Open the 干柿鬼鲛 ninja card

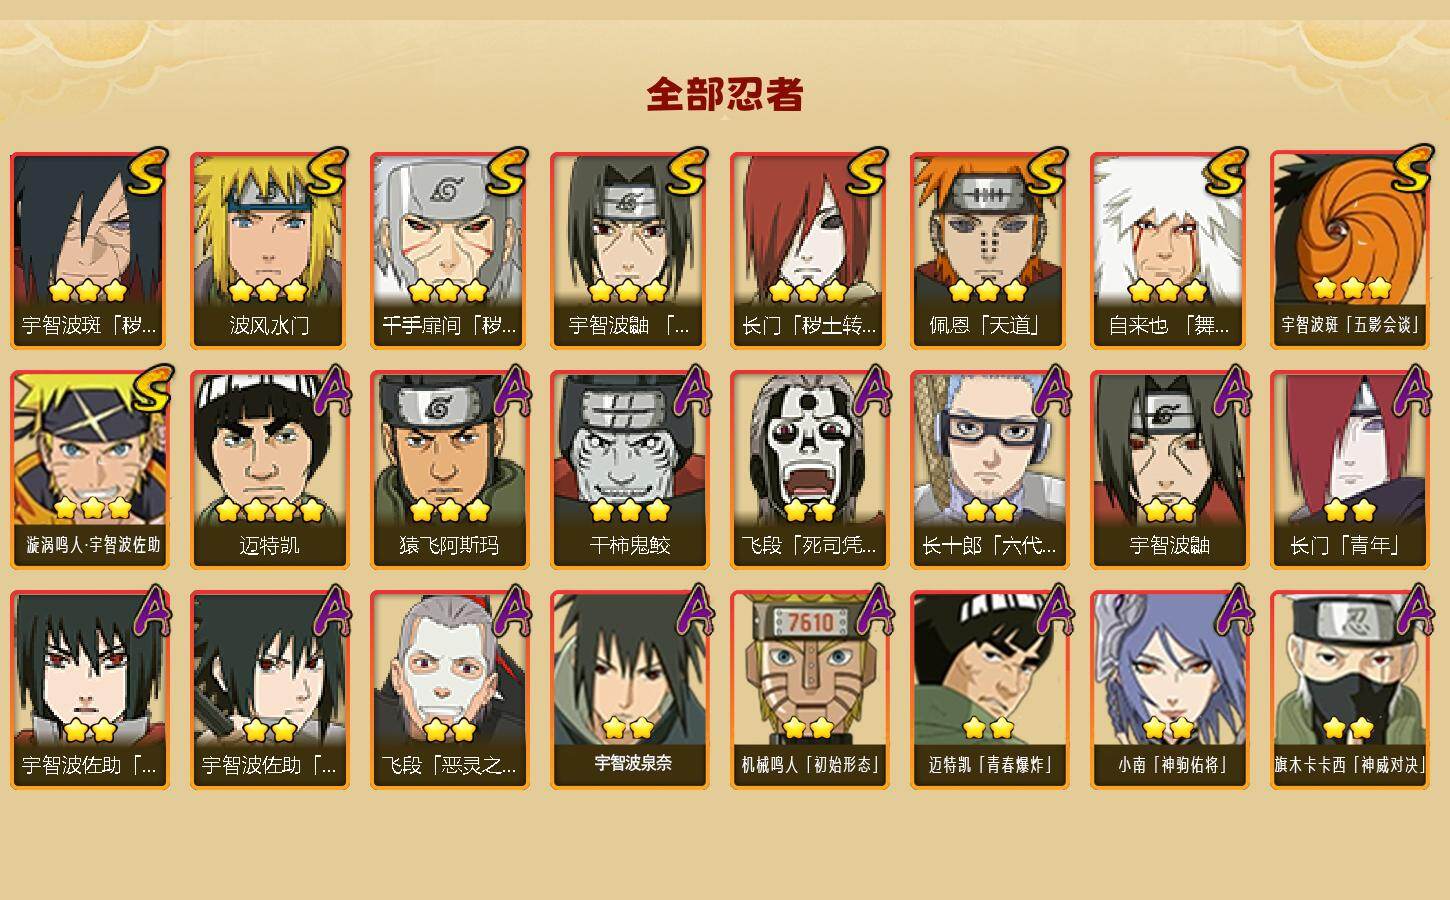[x=629, y=470]
